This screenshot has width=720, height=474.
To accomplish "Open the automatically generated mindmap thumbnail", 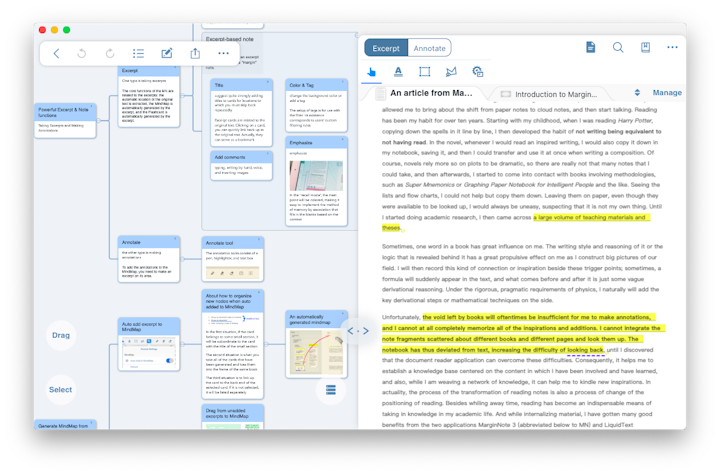I will click(316, 352).
